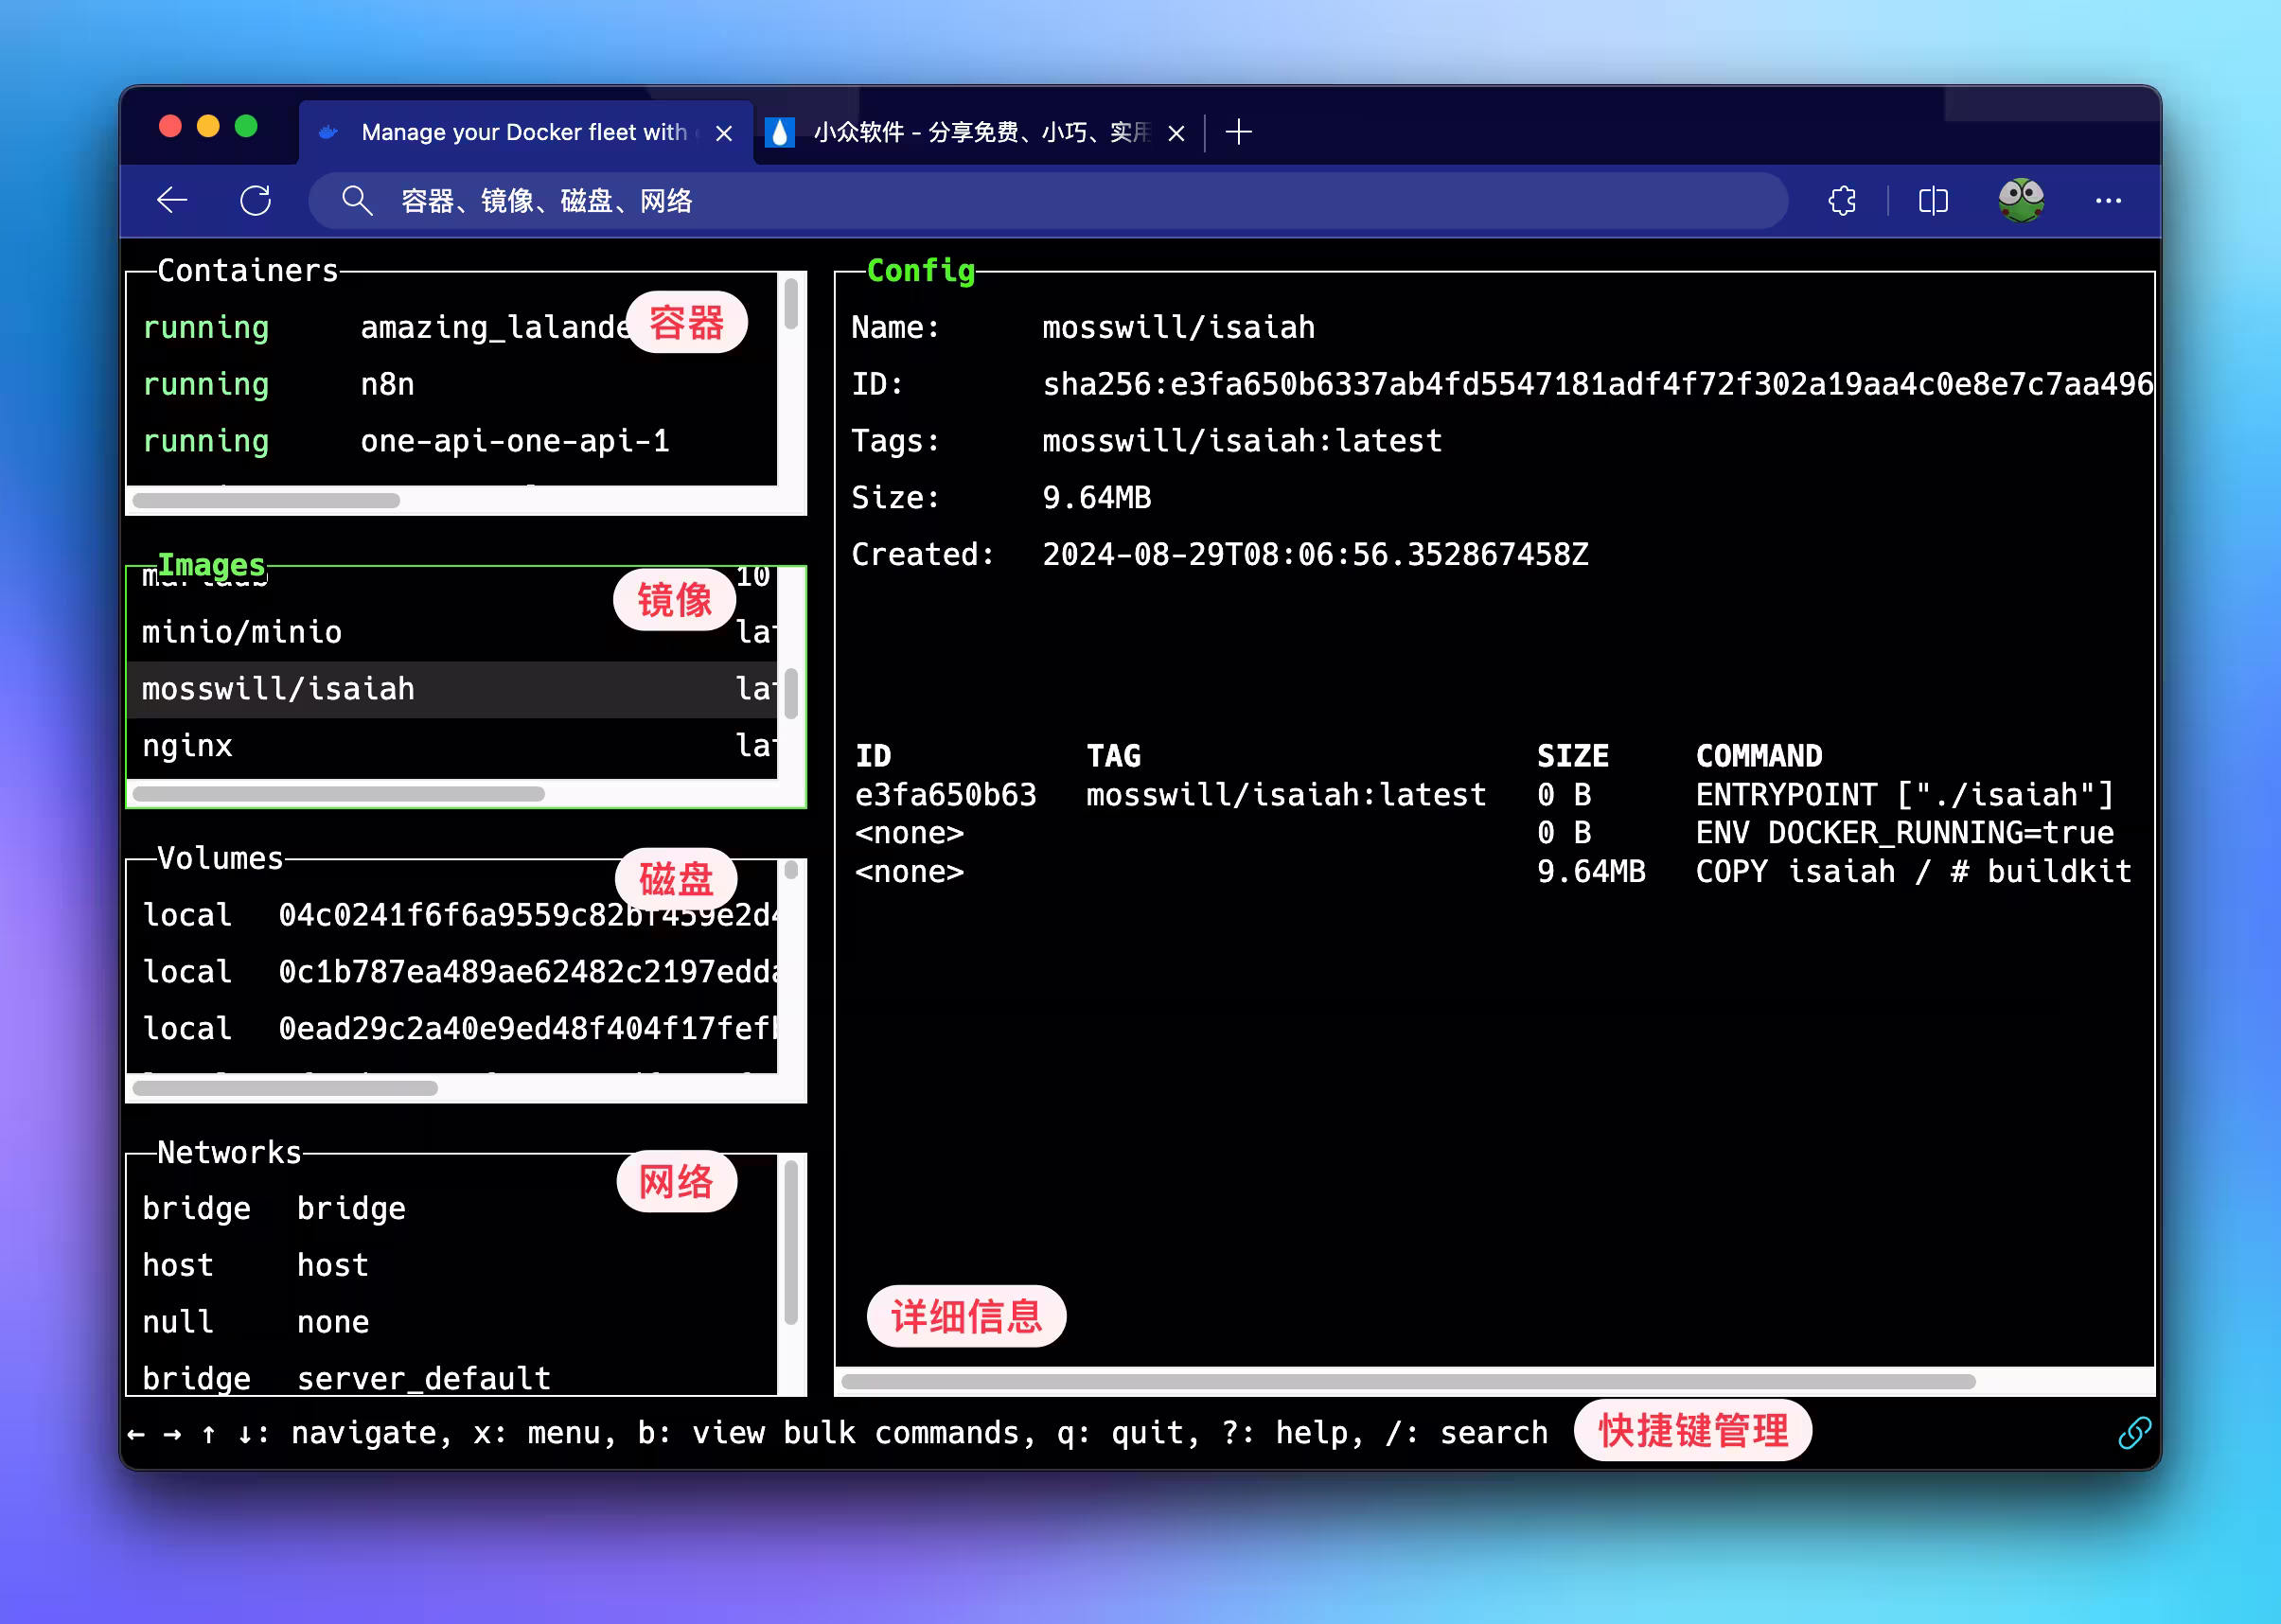2281x1624 pixels.
Task: Select the minio/minio image row
Action: [x=452, y=632]
